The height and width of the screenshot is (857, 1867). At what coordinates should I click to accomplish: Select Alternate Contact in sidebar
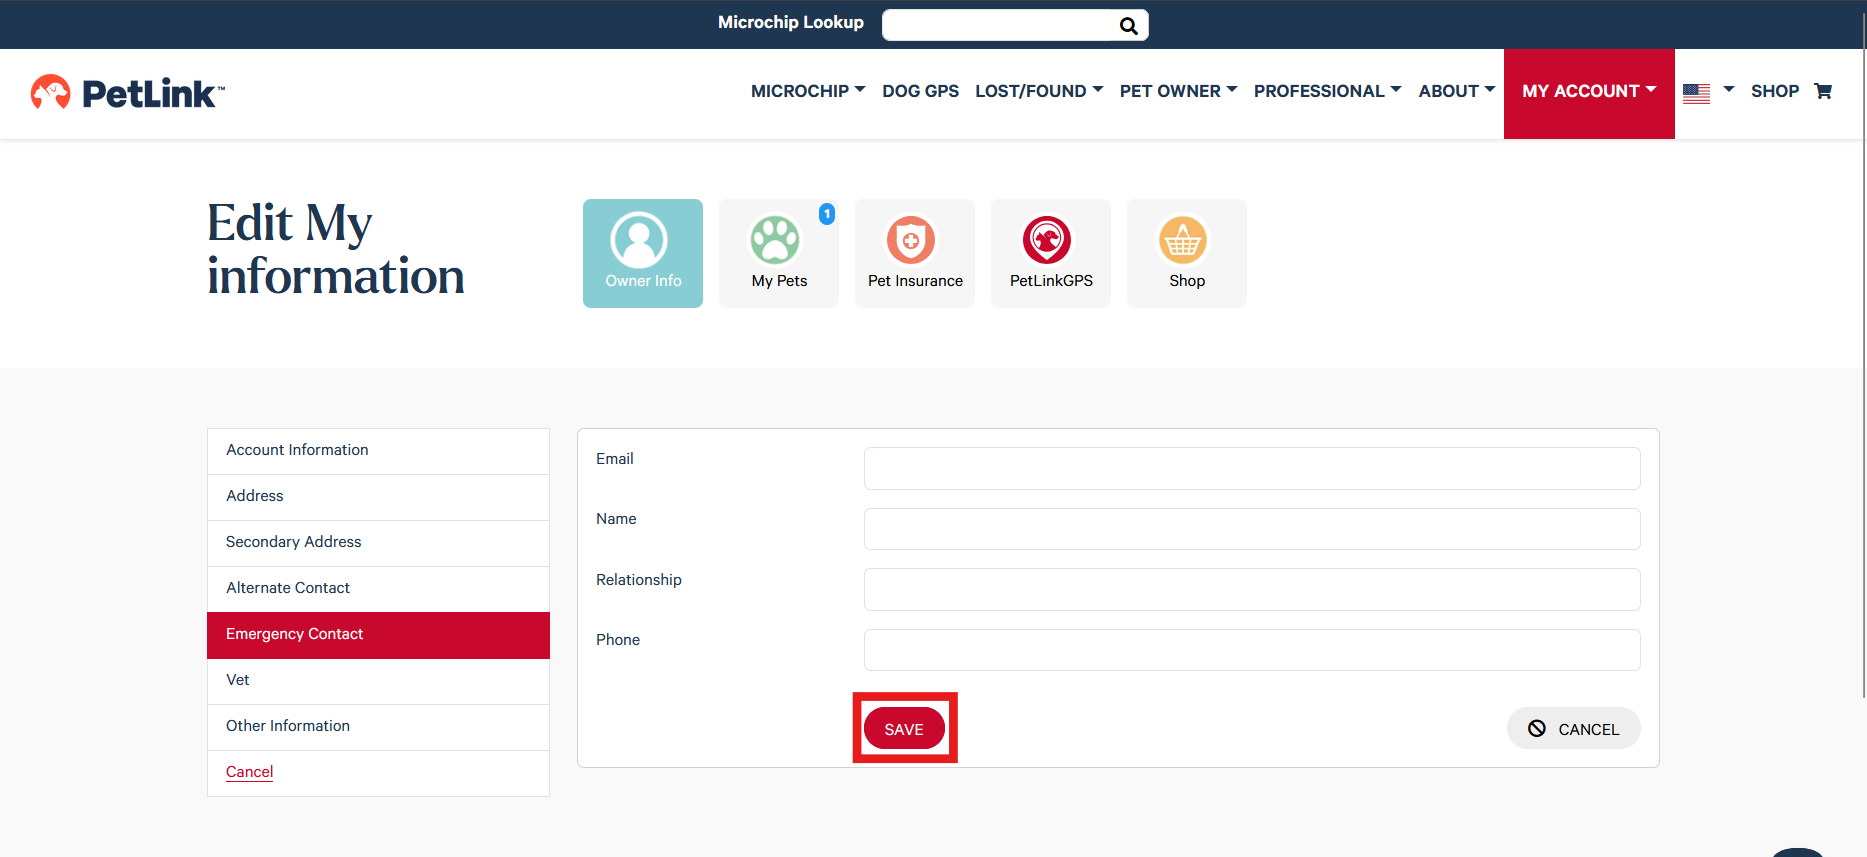378,589
